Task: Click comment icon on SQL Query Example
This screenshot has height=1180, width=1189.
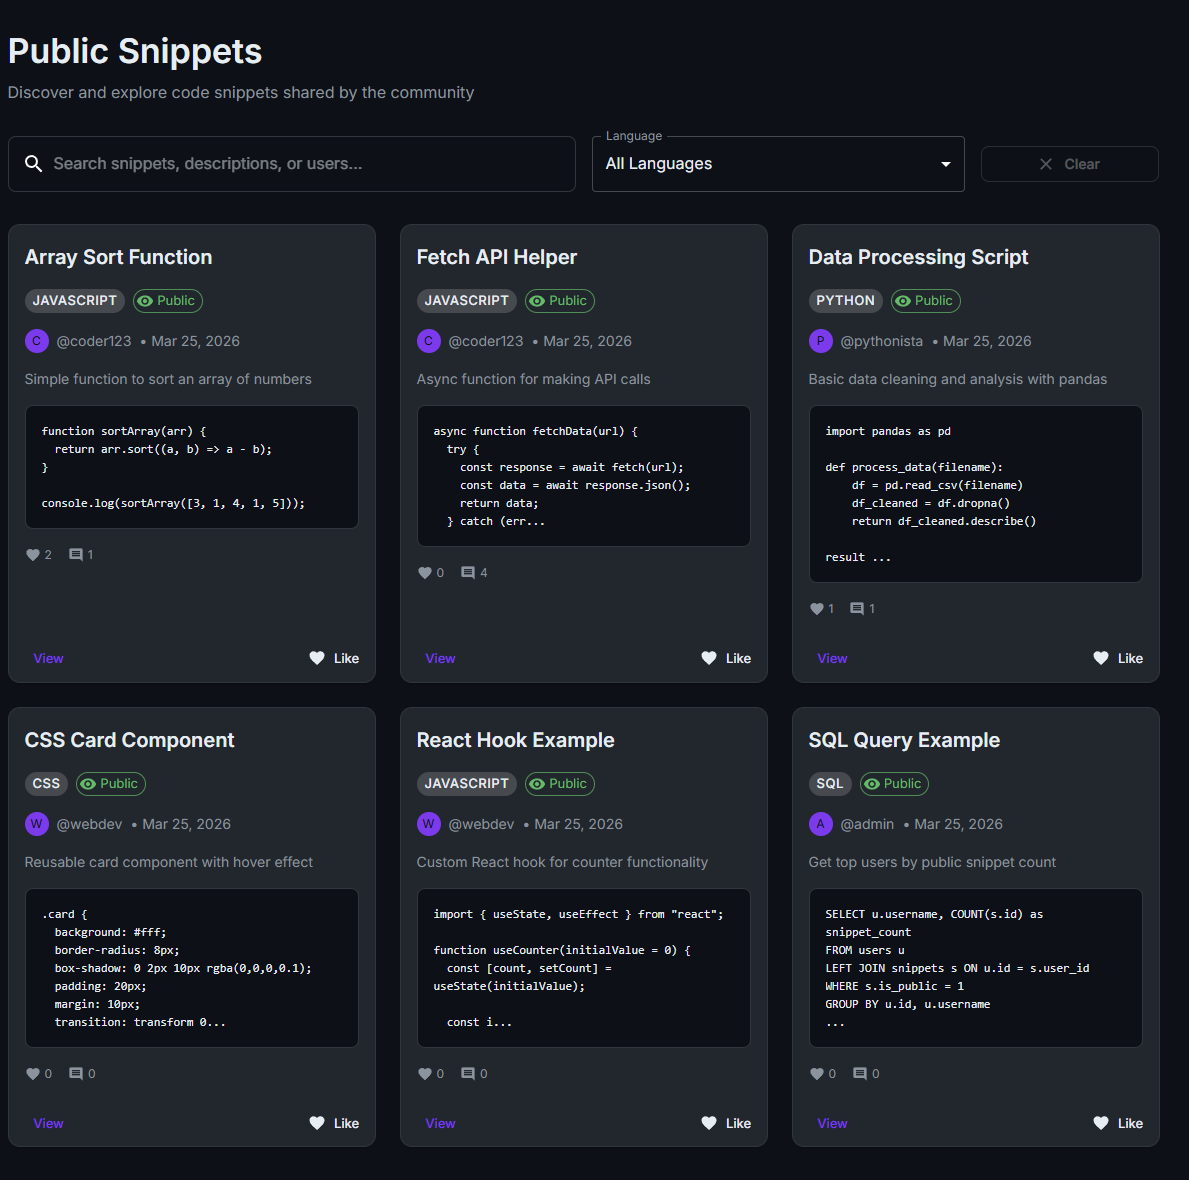Action: coord(860,1074)
